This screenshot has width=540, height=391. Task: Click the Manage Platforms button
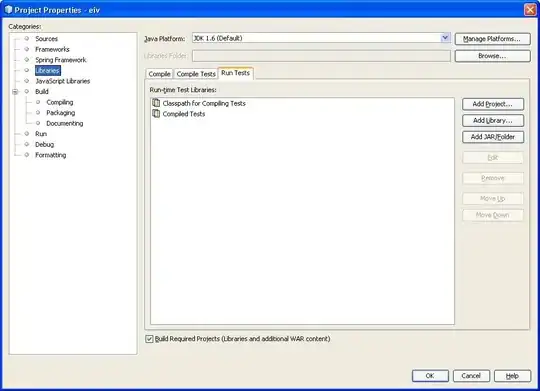[492, 39]
